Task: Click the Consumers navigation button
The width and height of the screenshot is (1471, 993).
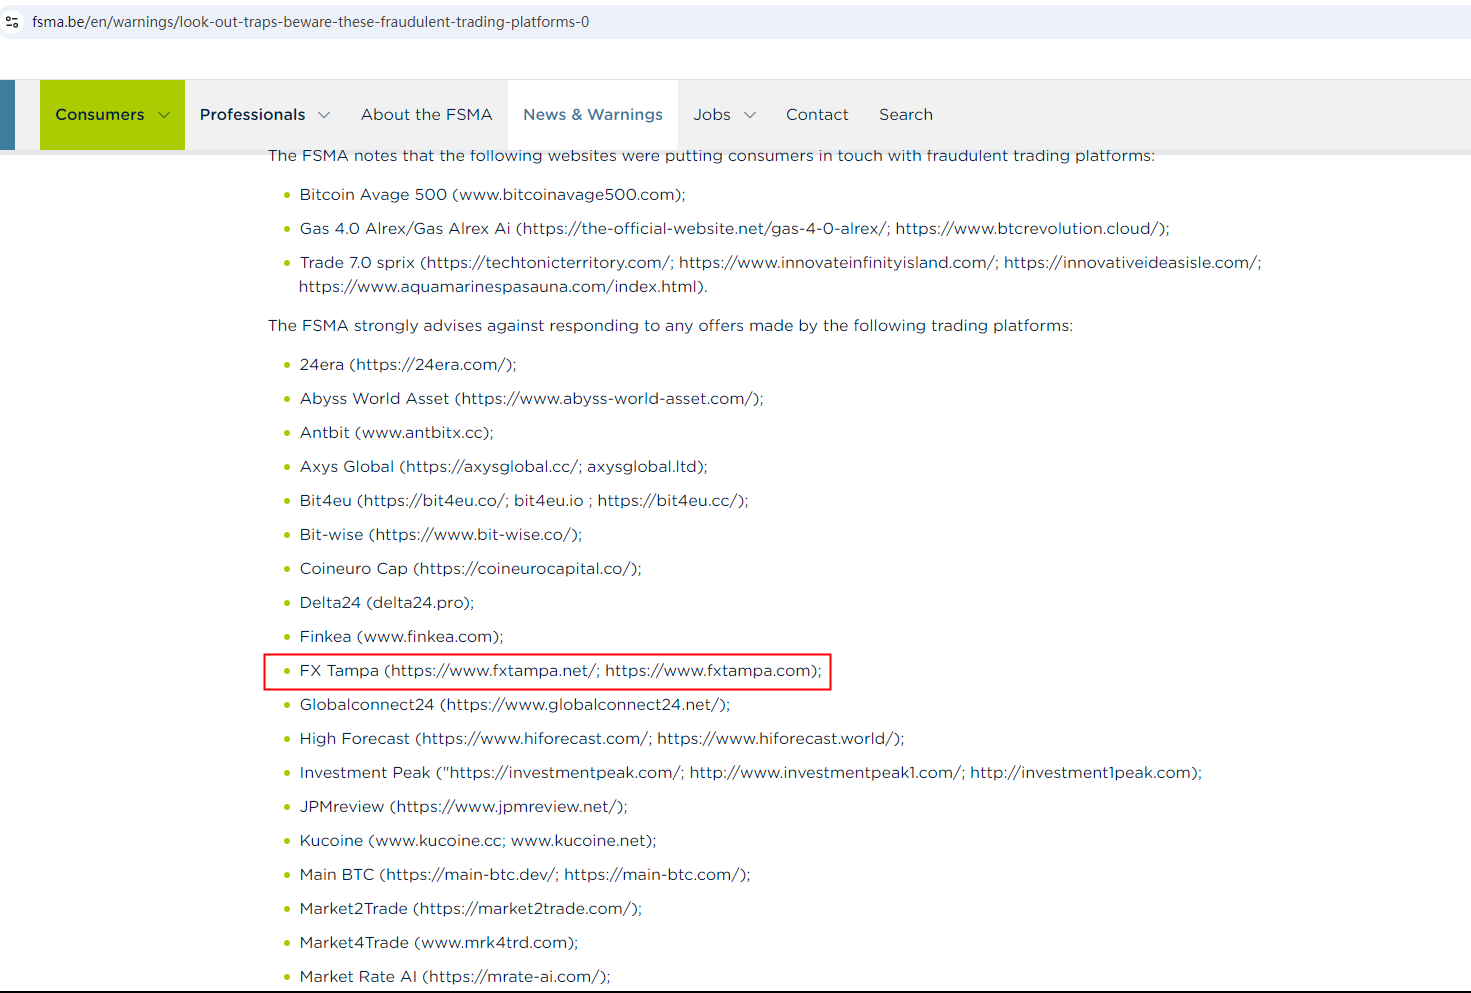Action: 99,115
